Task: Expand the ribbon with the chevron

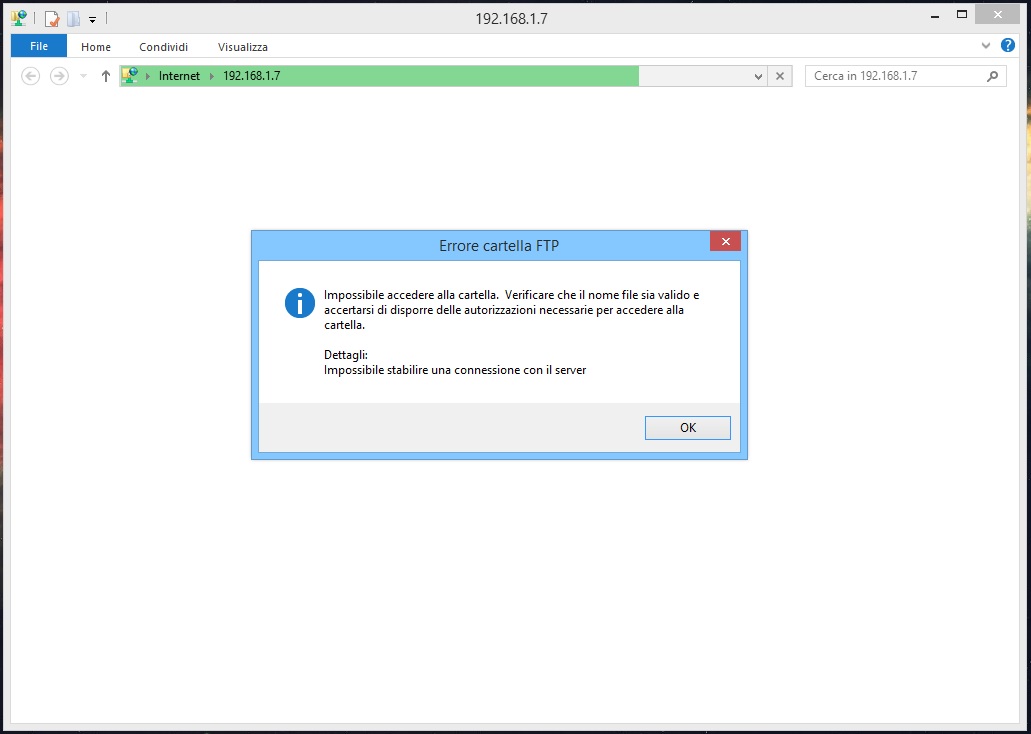Action: 986,45
